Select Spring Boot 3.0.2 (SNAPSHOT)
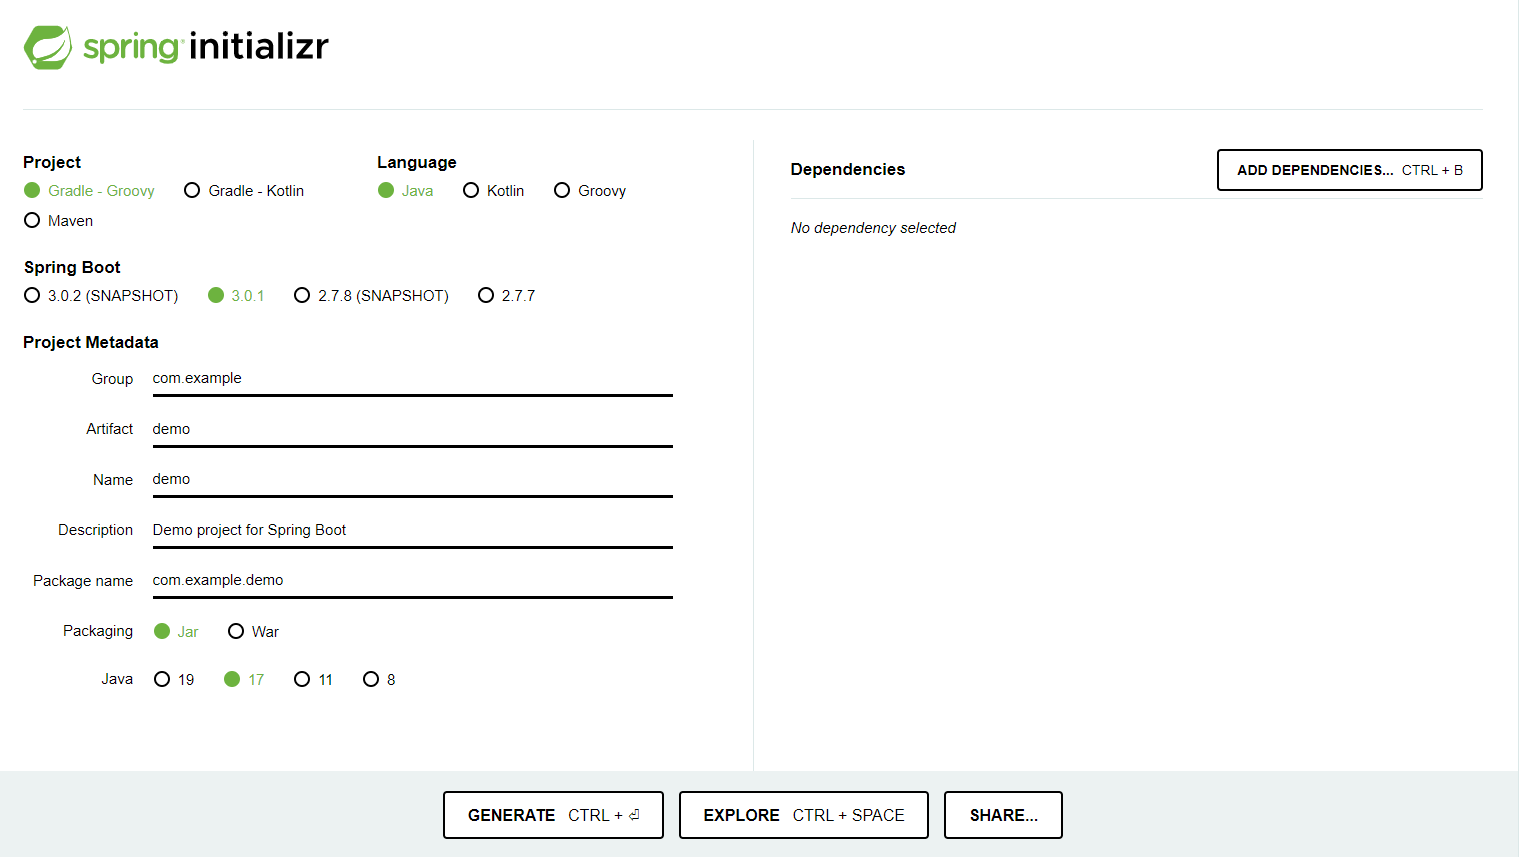 (x=101, y=296)
